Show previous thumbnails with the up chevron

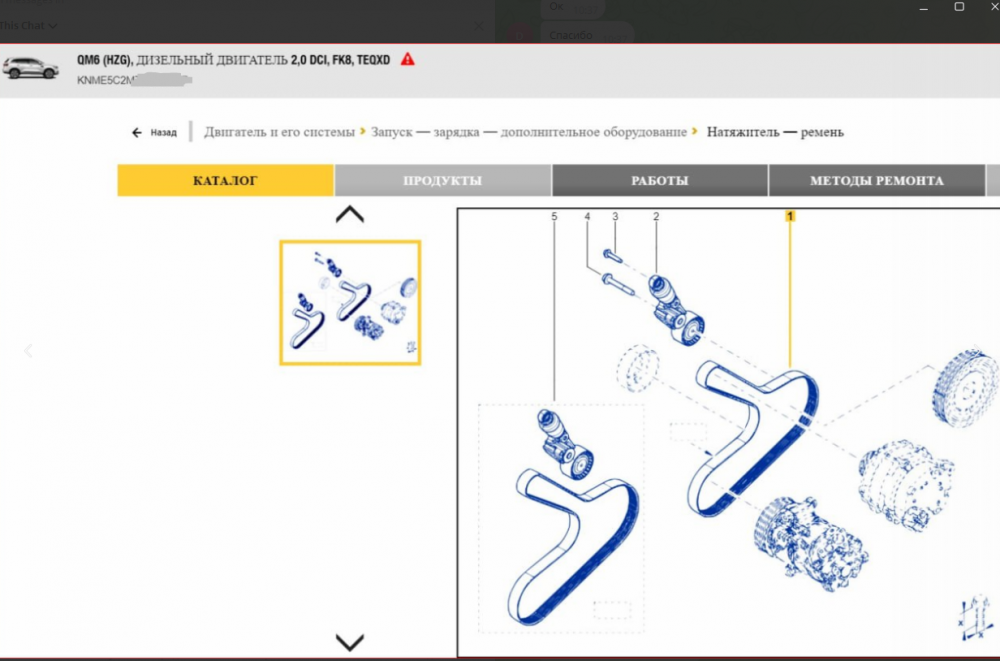click(349, 214)
